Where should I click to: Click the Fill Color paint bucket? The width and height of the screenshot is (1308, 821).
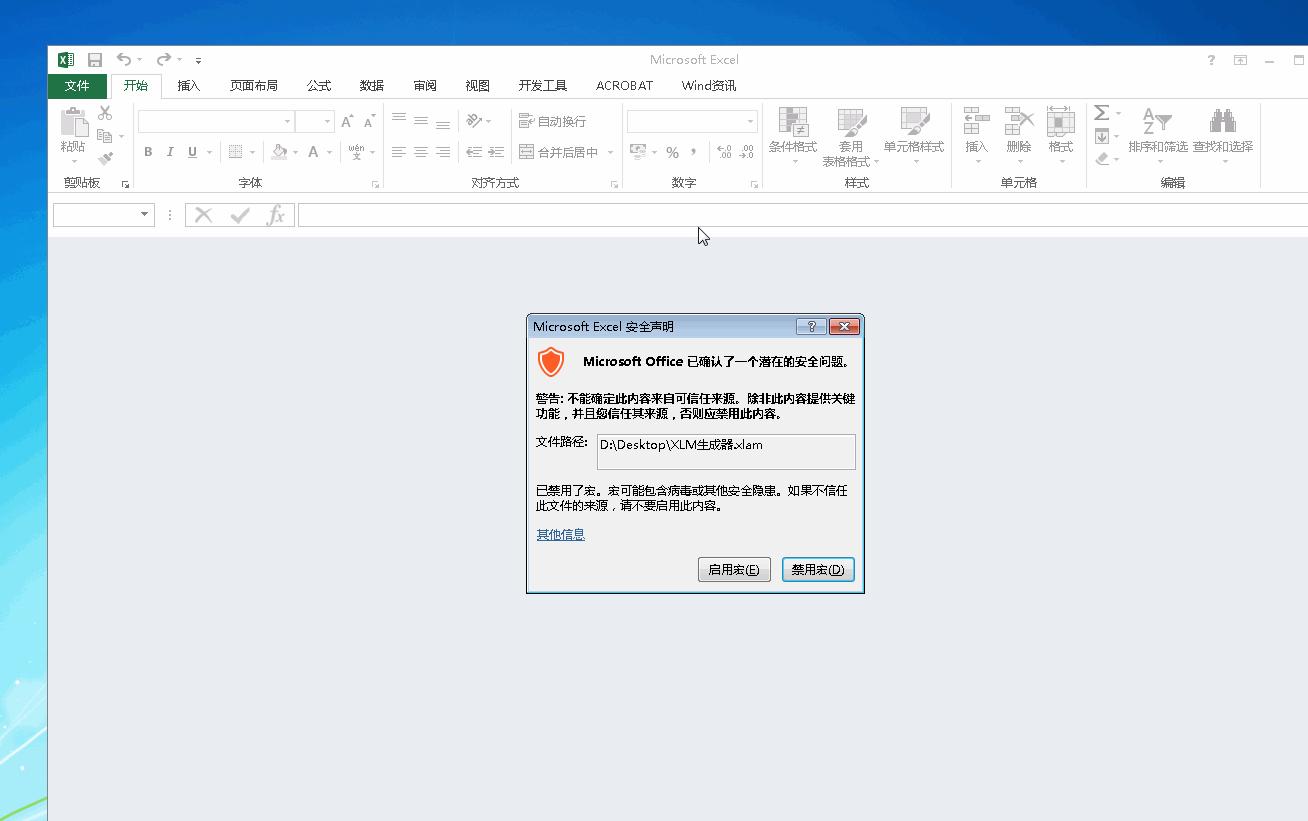point(280,152)
